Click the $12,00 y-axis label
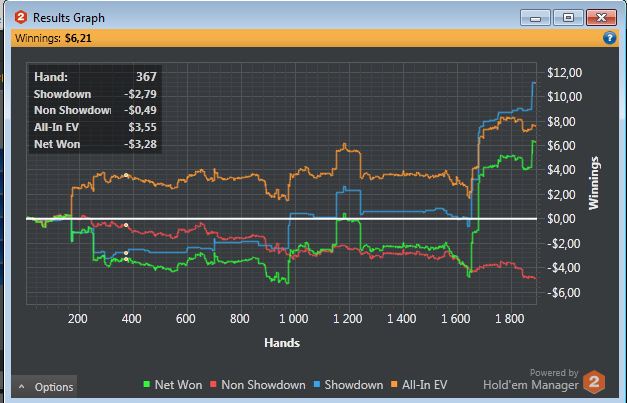627x403 pixels. click(x=564, y=73)
